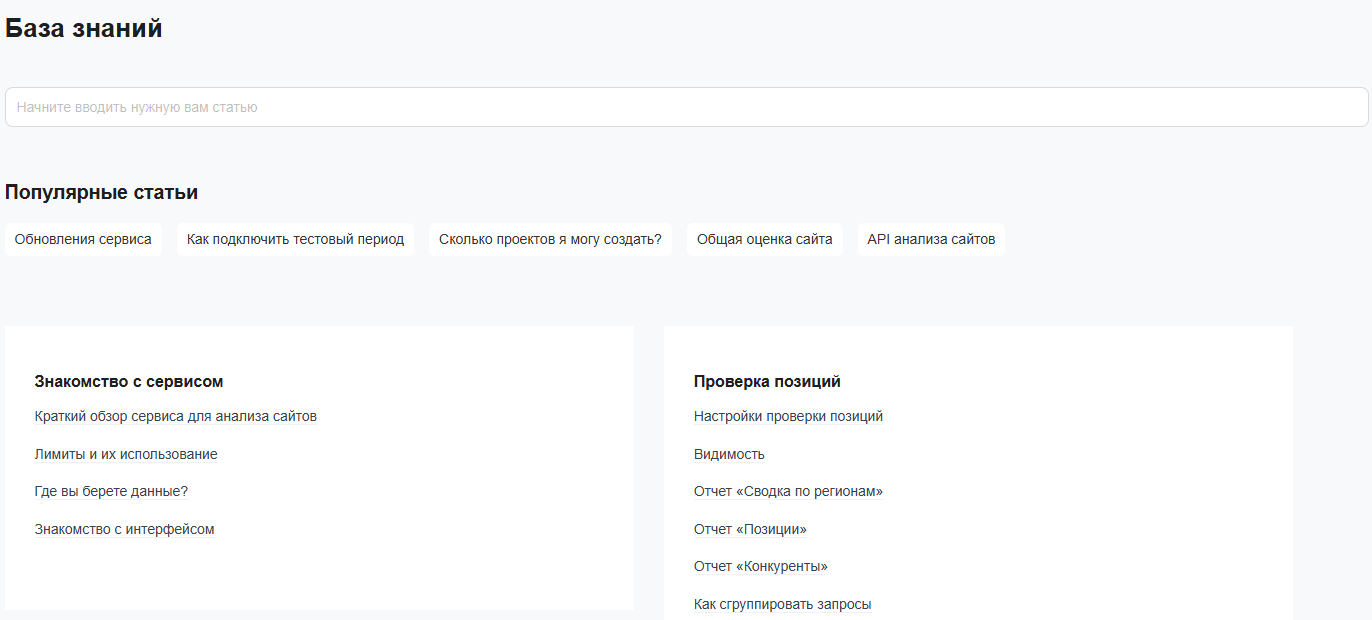1372x620 pixels.
Task: Open the 'Как сгруппировать запросы' article
Action: coord(783,604)
